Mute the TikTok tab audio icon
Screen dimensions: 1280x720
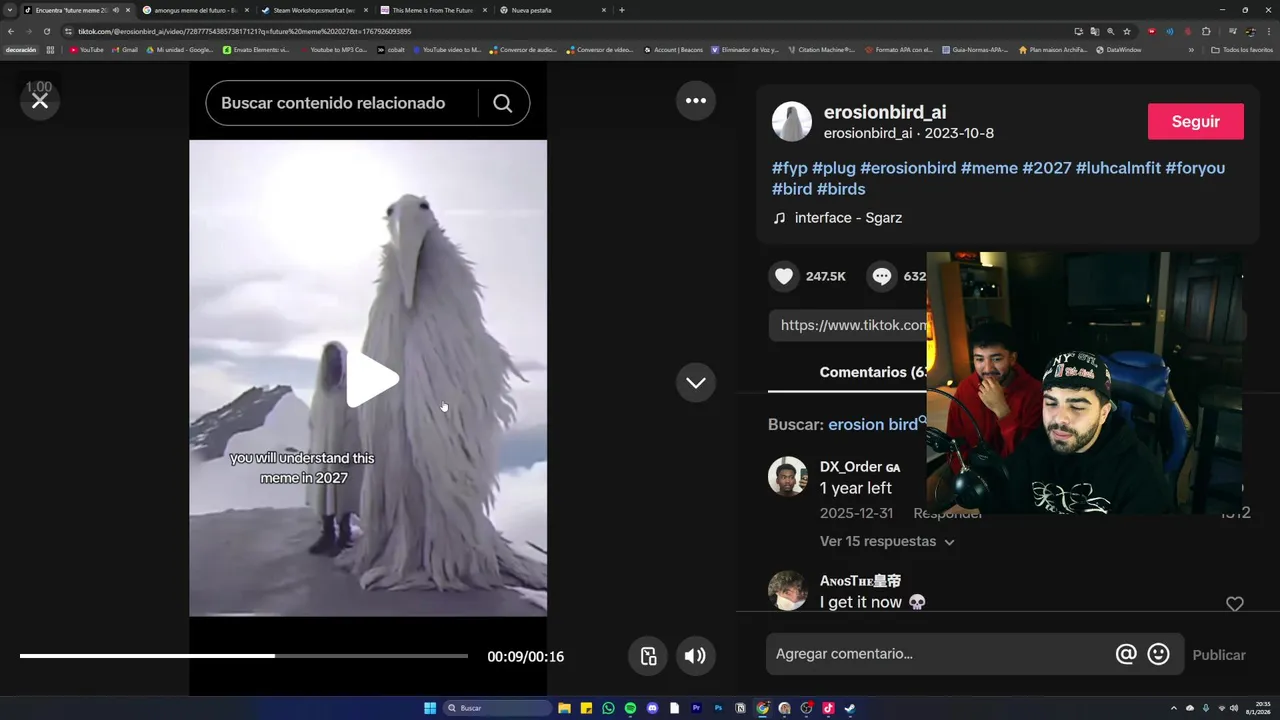point(115,10)
